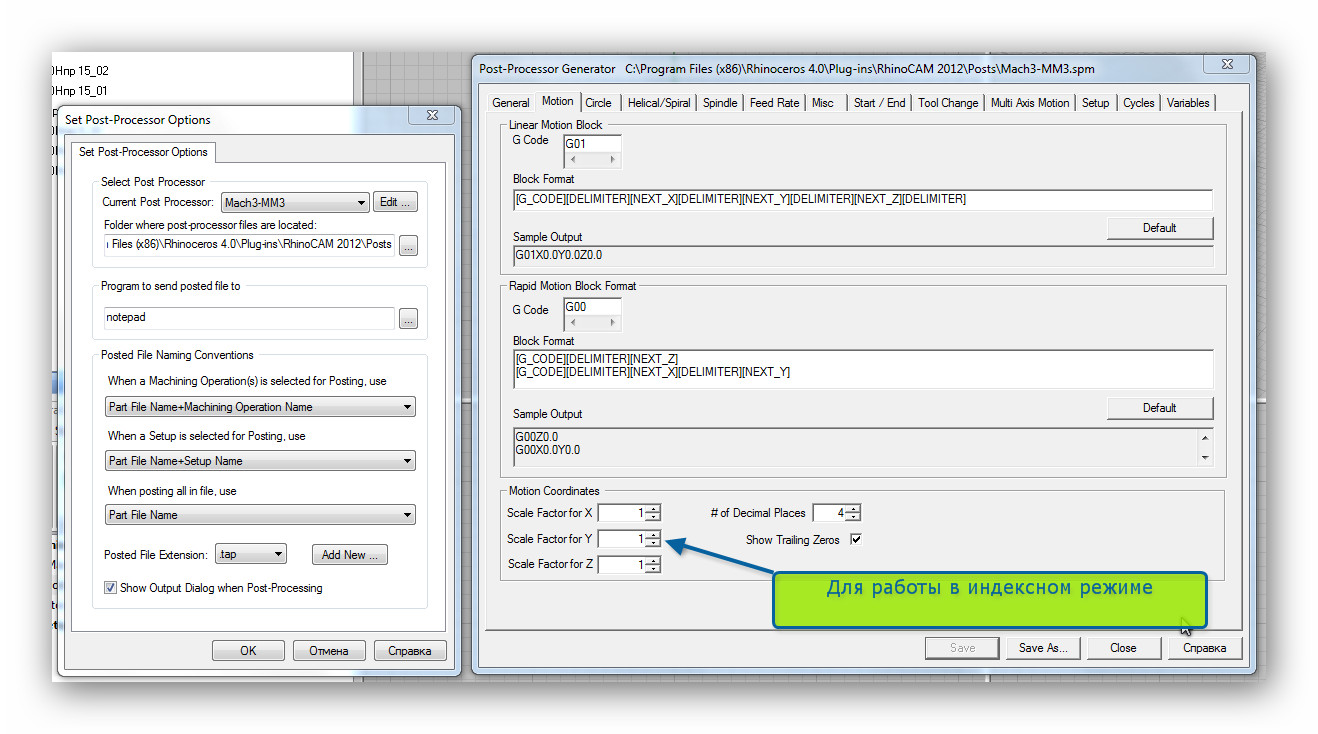Open Current Post Processor dropdown
1318x734 pixels.
pos(295,203)
